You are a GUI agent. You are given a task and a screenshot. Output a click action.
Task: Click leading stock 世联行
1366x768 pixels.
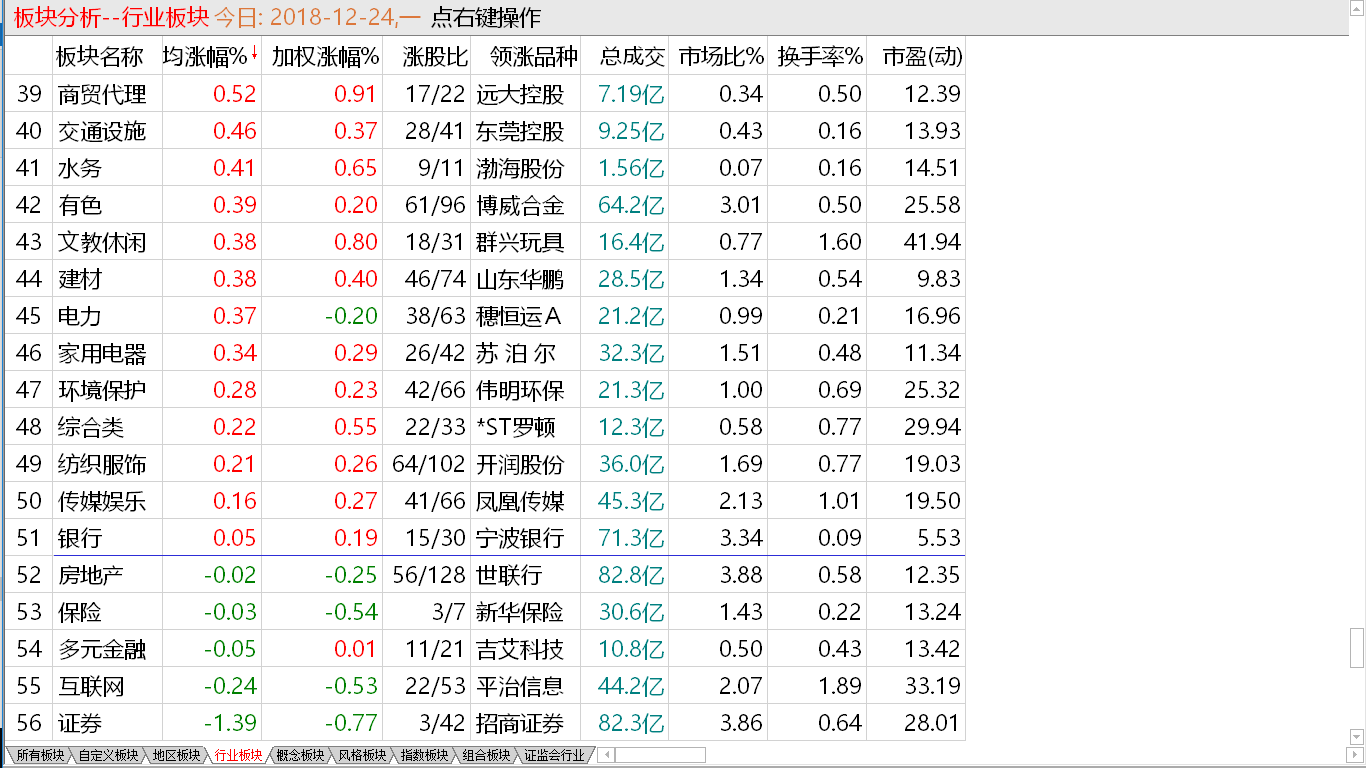pos(509,575)
